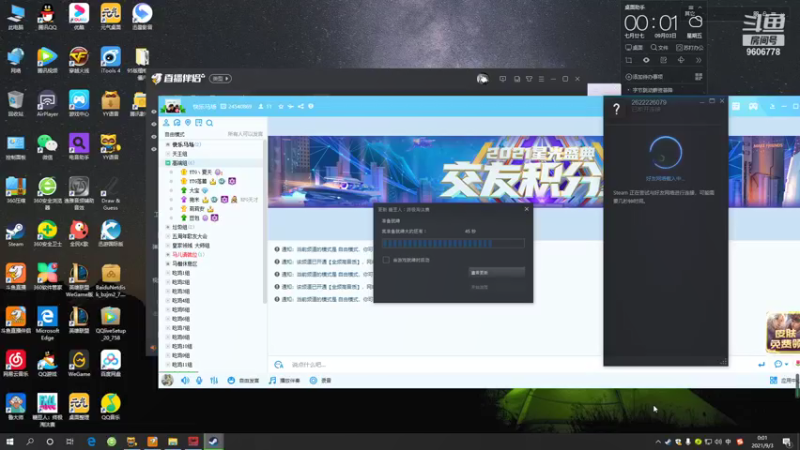Click the calendar board icon in YY channel toolbar
This screenshot has height=450, width=800.
click(x=198, y=123)
